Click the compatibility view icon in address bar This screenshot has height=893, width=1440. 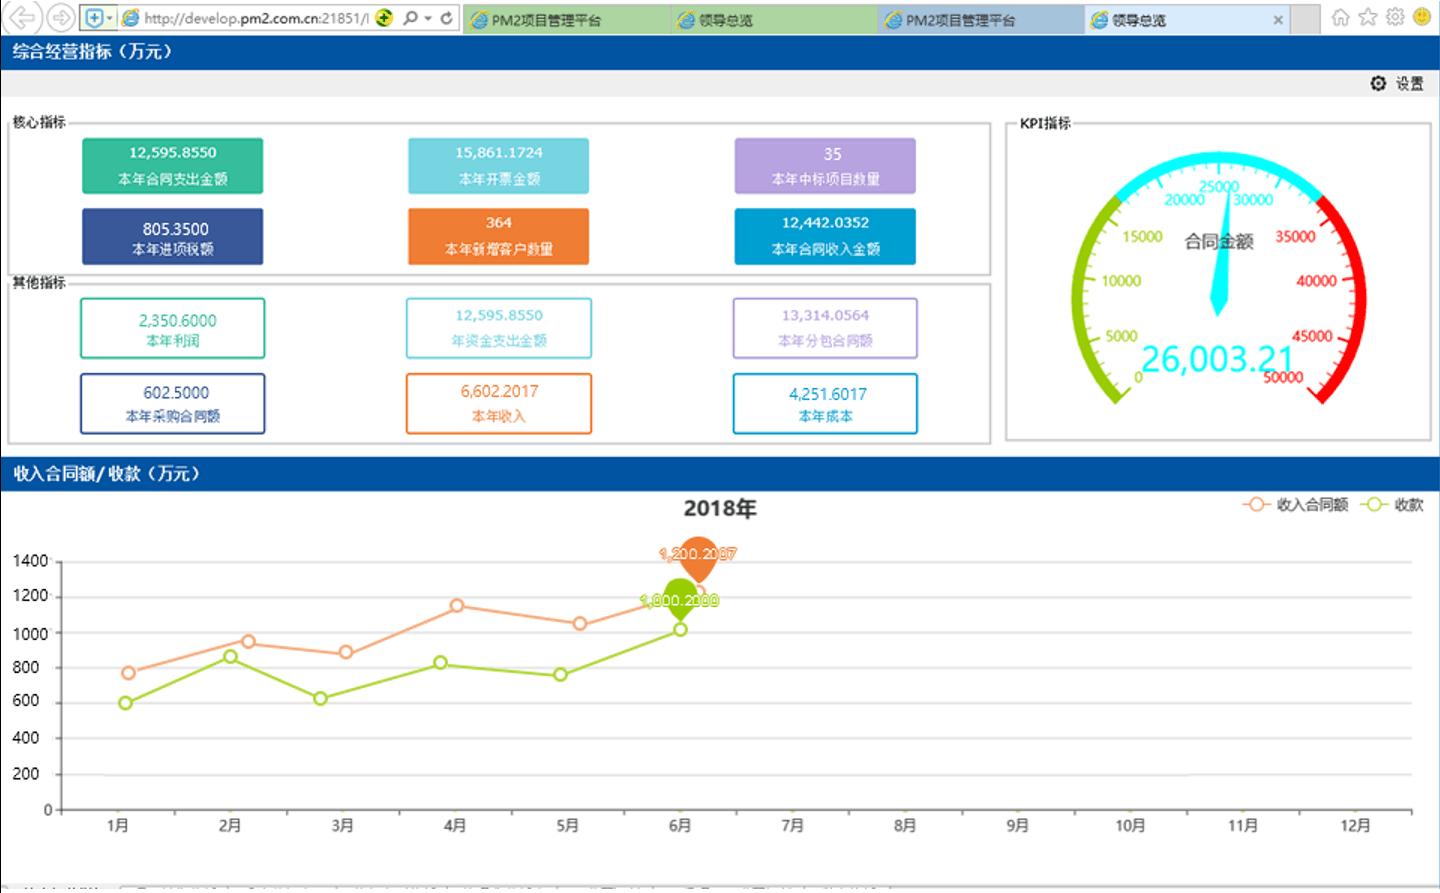click(x=384, y=18)
